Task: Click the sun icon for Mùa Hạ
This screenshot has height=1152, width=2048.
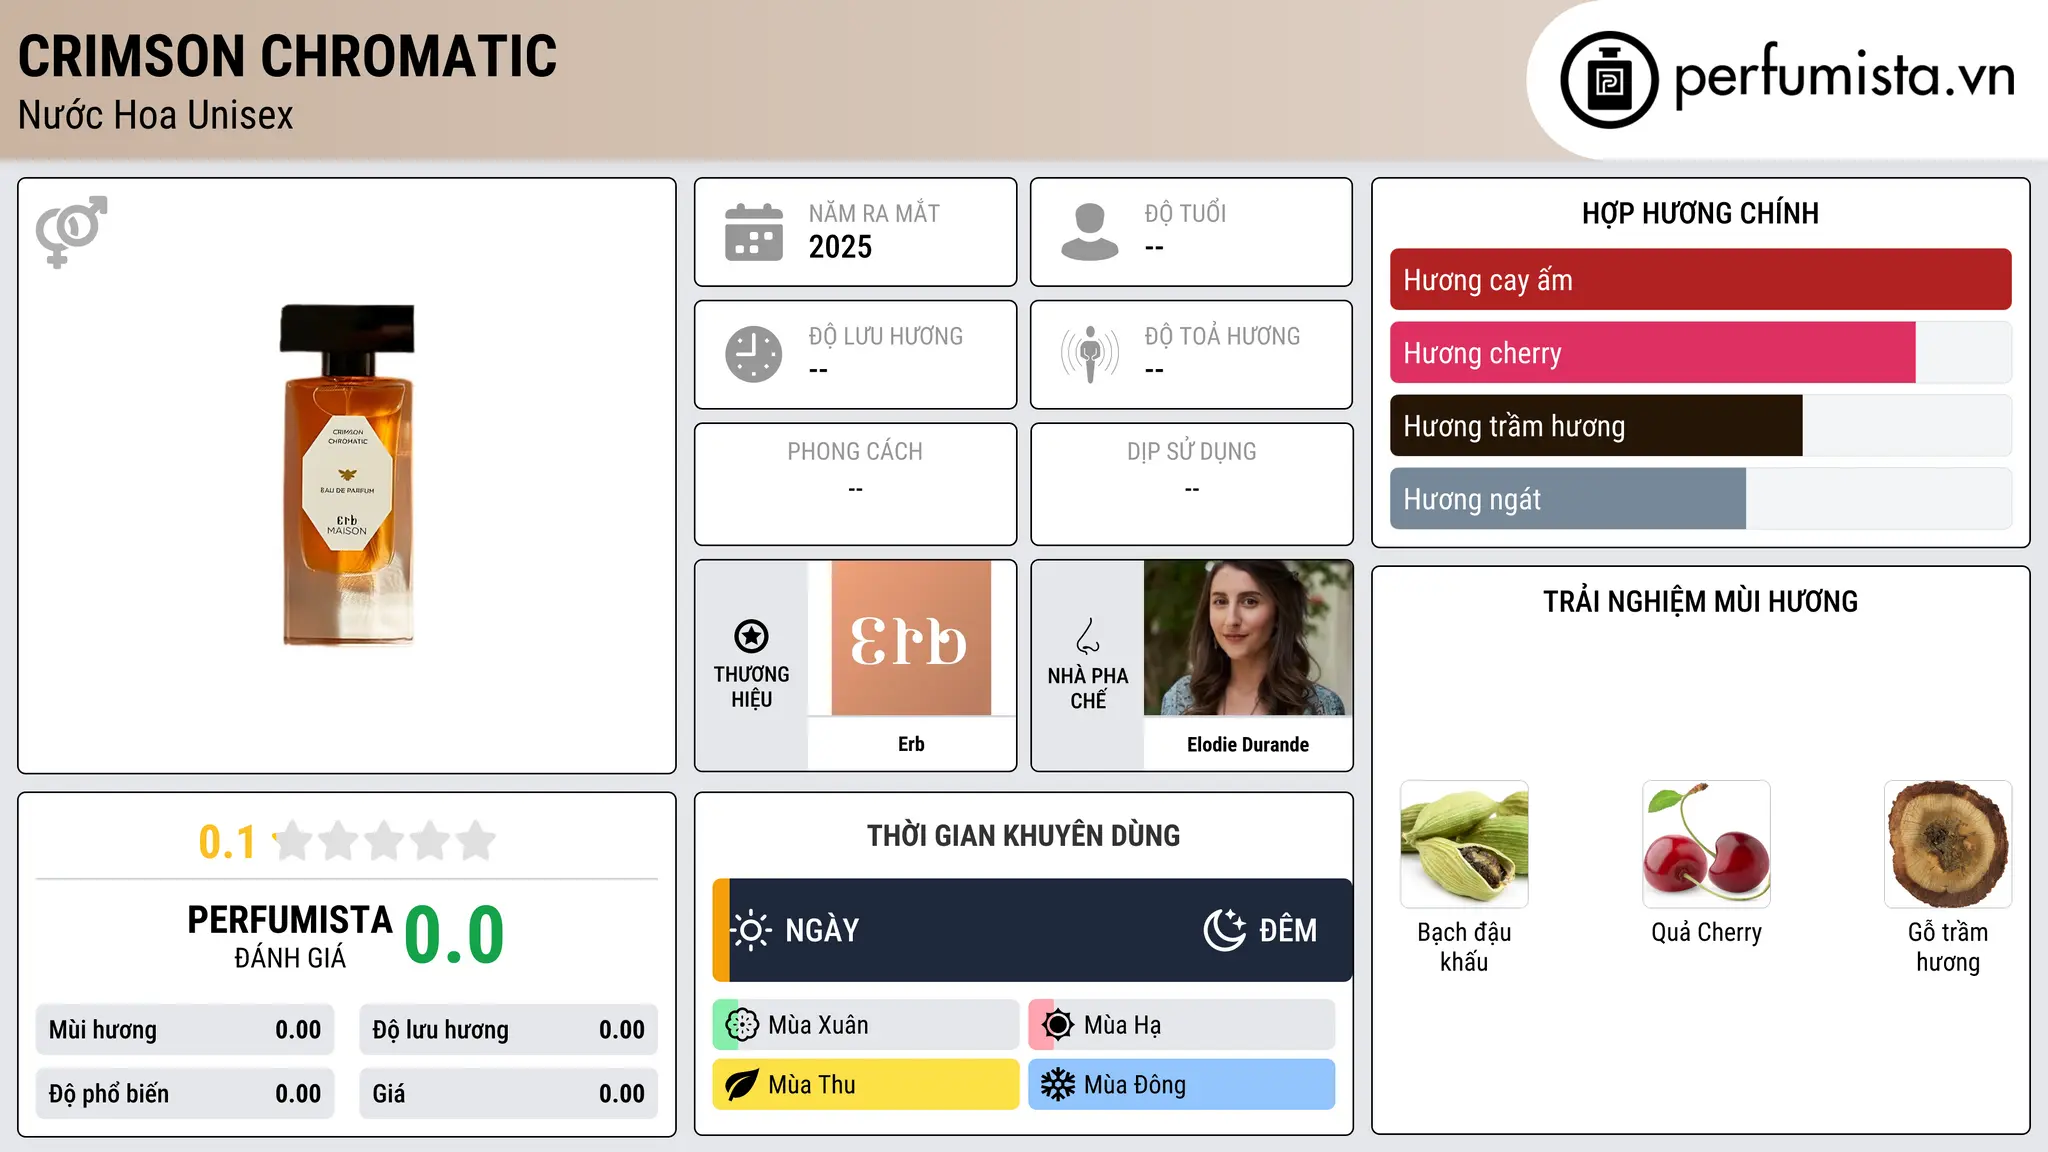Action: (1058, 1025)
